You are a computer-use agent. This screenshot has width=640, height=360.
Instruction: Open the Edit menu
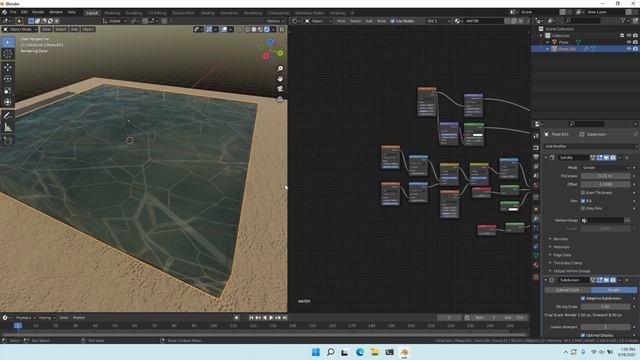(x=24, y=12)
